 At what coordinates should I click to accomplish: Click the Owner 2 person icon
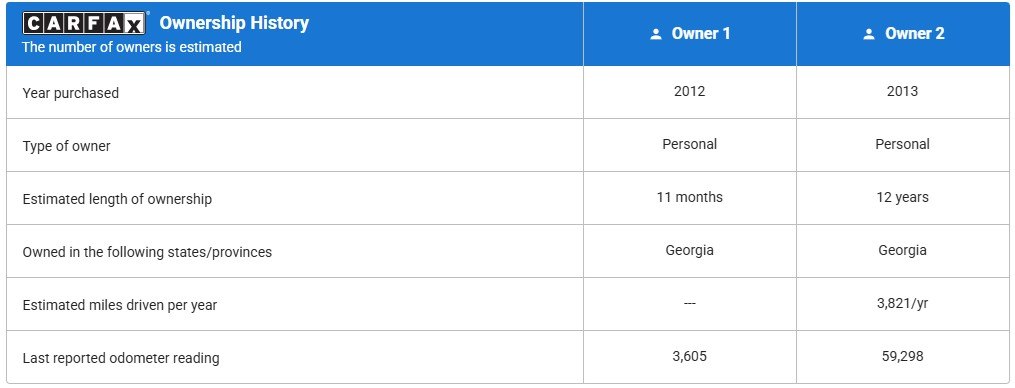coord(869,34)
